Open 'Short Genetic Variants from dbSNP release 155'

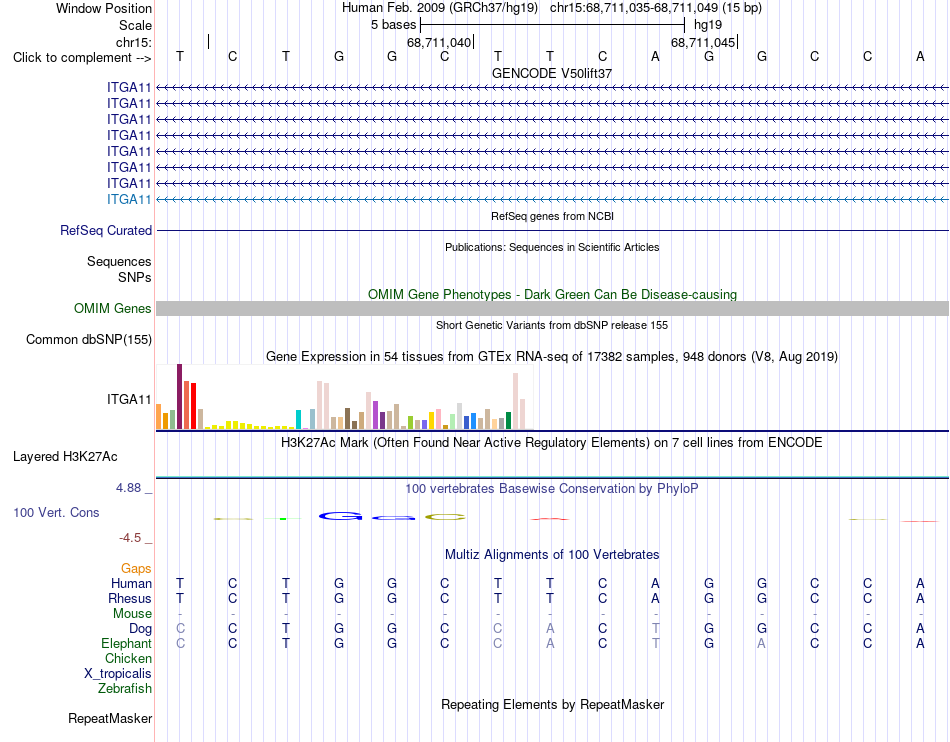point(552,325)
